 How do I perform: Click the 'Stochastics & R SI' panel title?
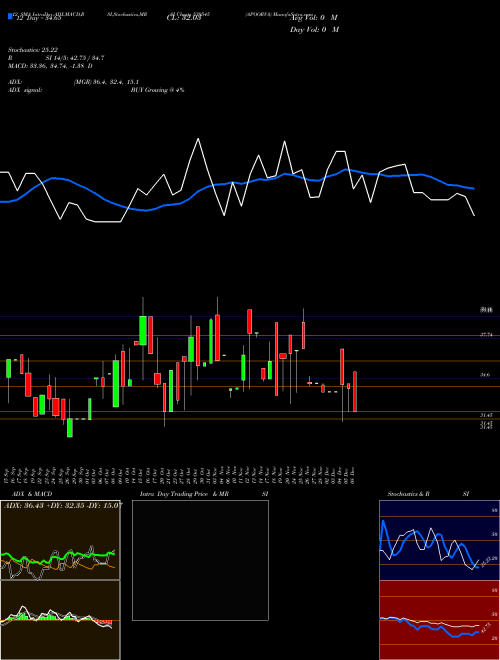pyautogui.click(x=428, y=494)
